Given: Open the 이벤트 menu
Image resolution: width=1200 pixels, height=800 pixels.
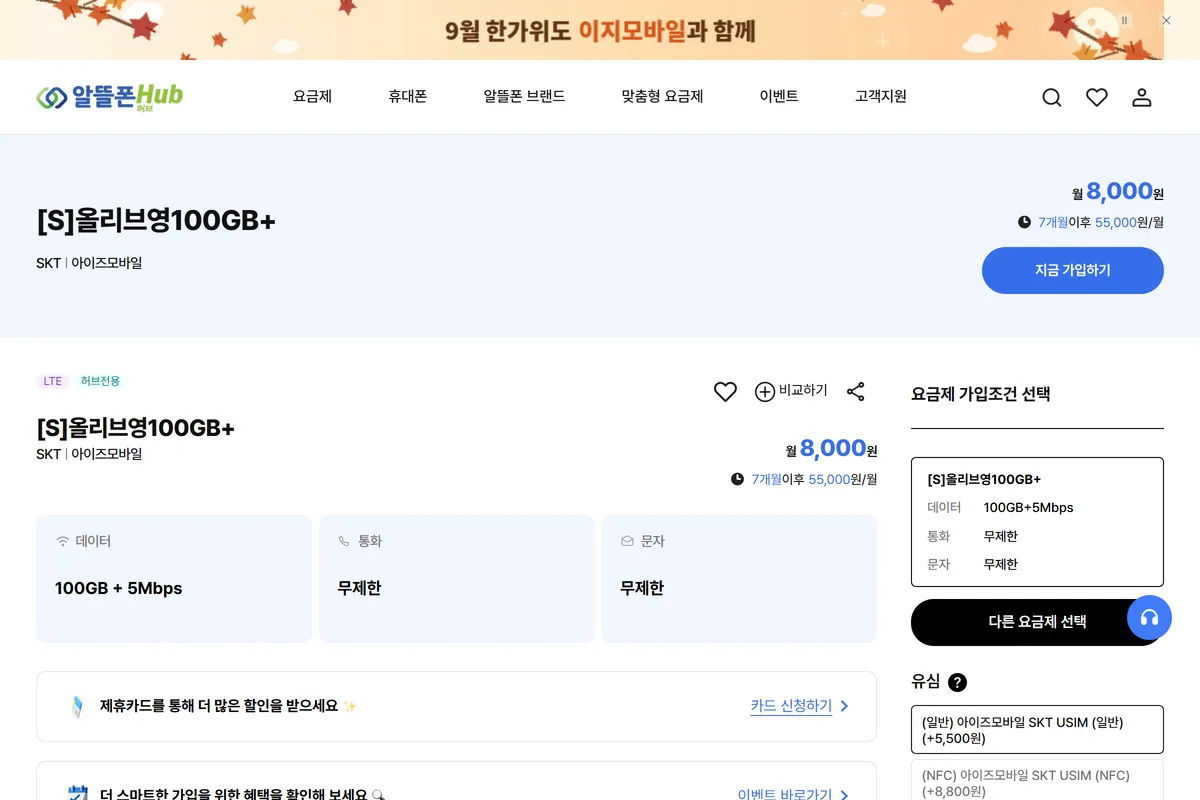Looking at the screenshot, I should tap(779, 97).
